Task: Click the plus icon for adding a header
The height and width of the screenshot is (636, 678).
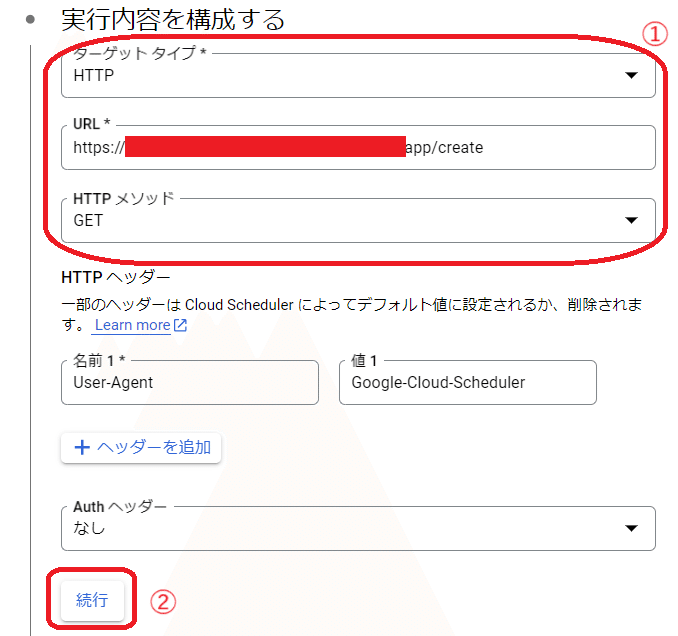Action: [x=83, y=447]
